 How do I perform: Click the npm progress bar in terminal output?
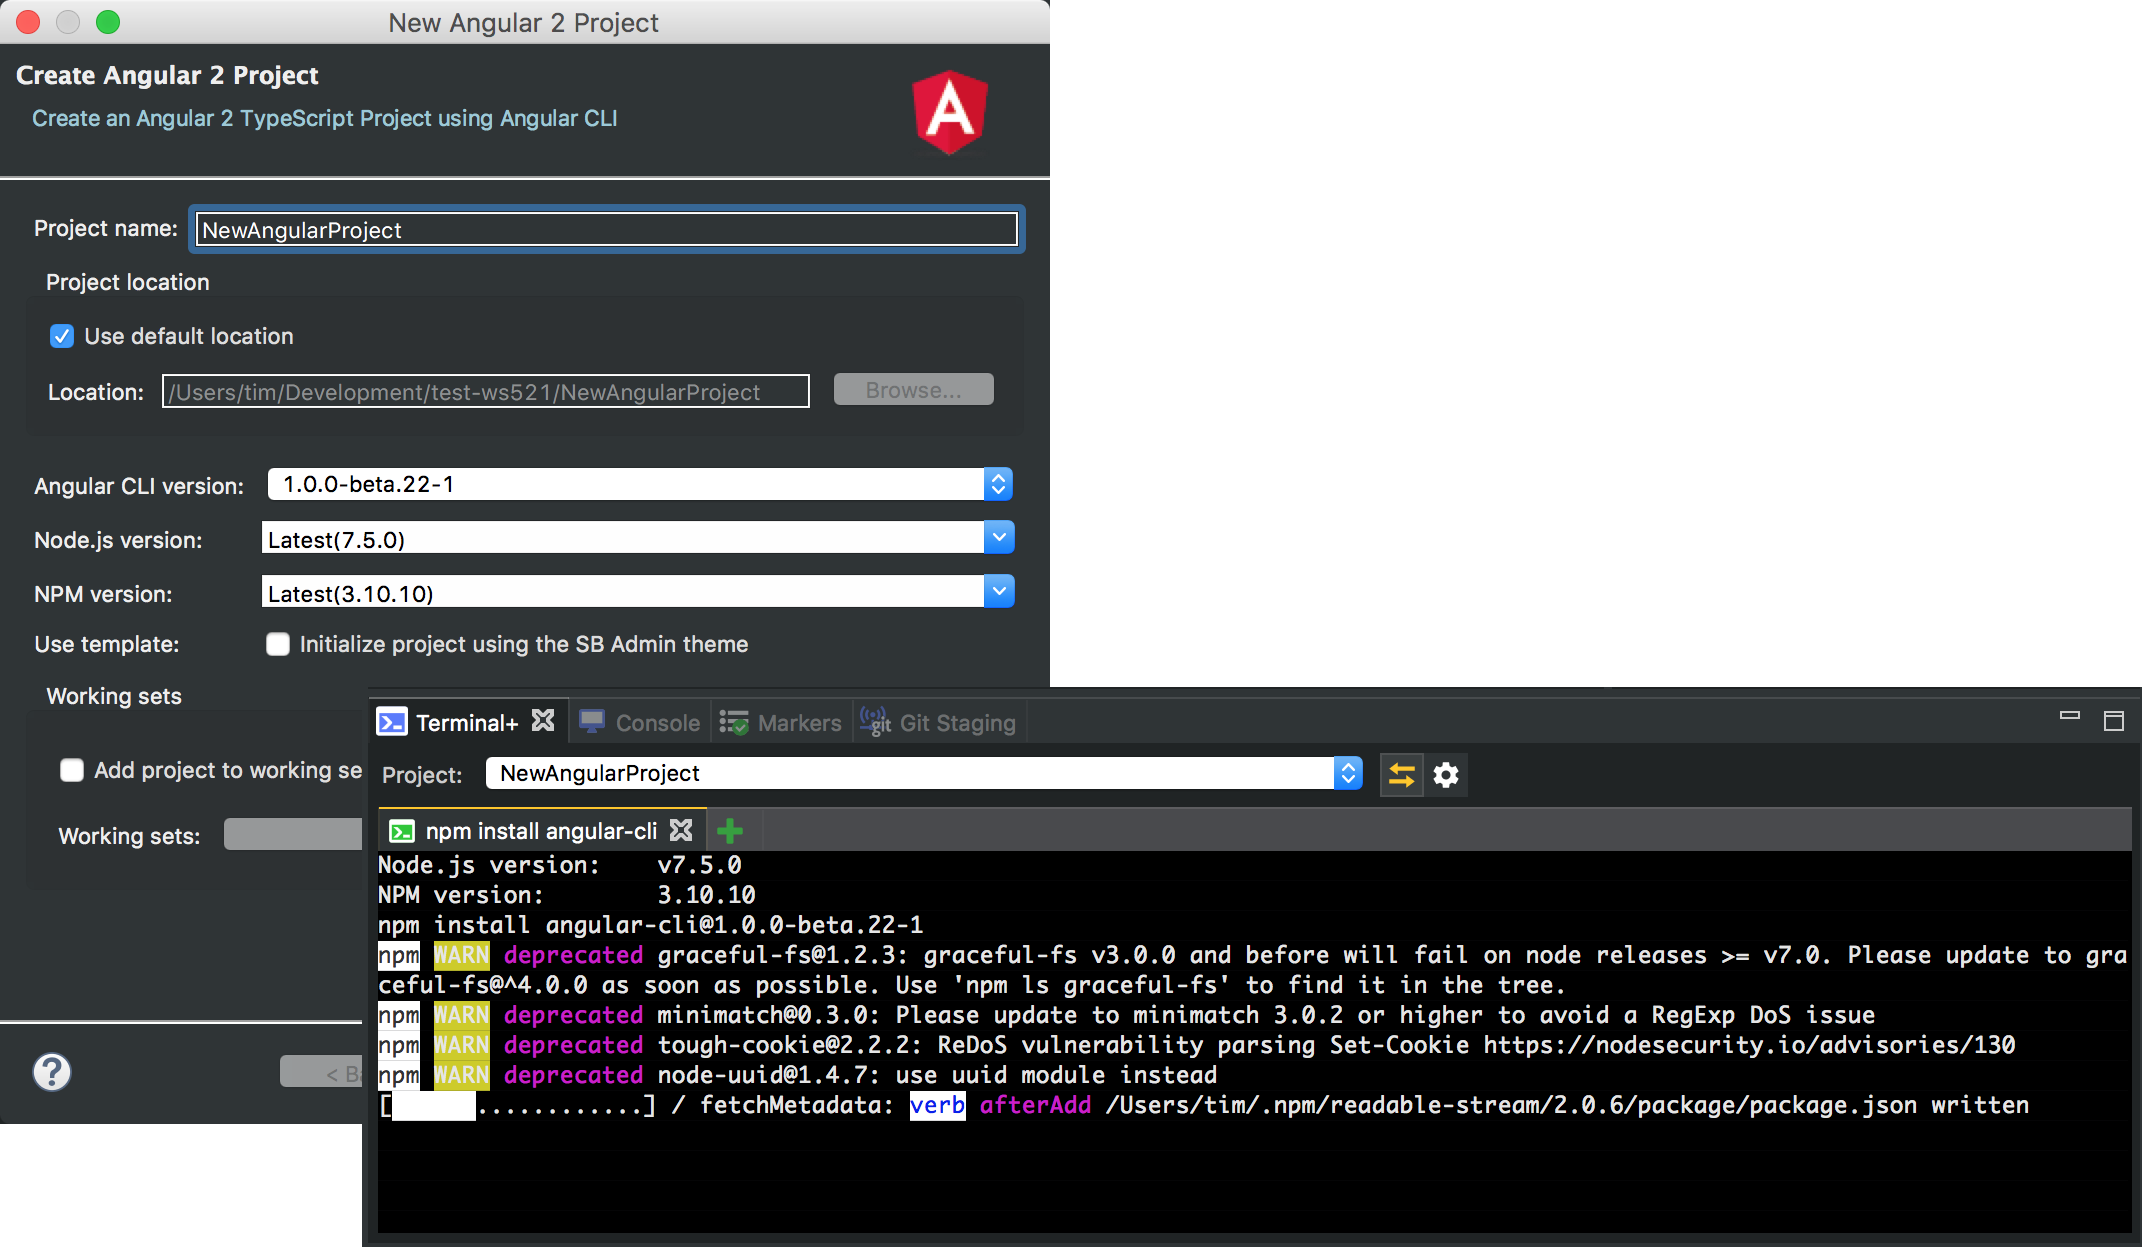click(517, 1105)
